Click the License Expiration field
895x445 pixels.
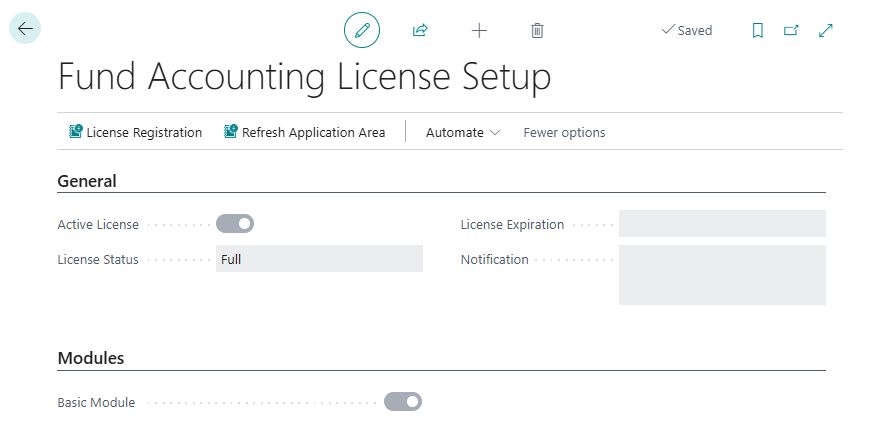722,224
